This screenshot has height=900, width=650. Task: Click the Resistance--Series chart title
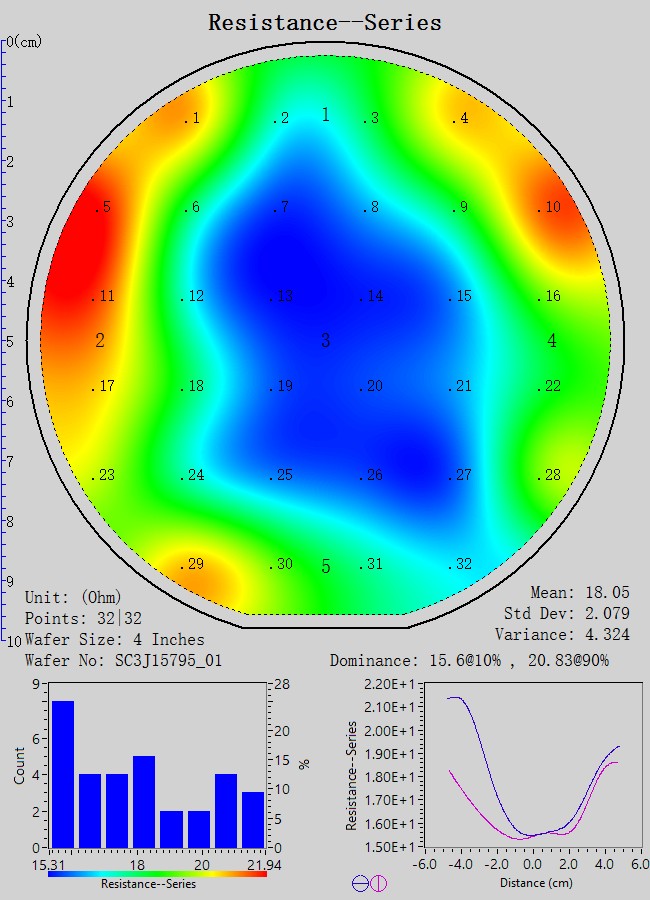pyautogui.click(x=324, y=22)
